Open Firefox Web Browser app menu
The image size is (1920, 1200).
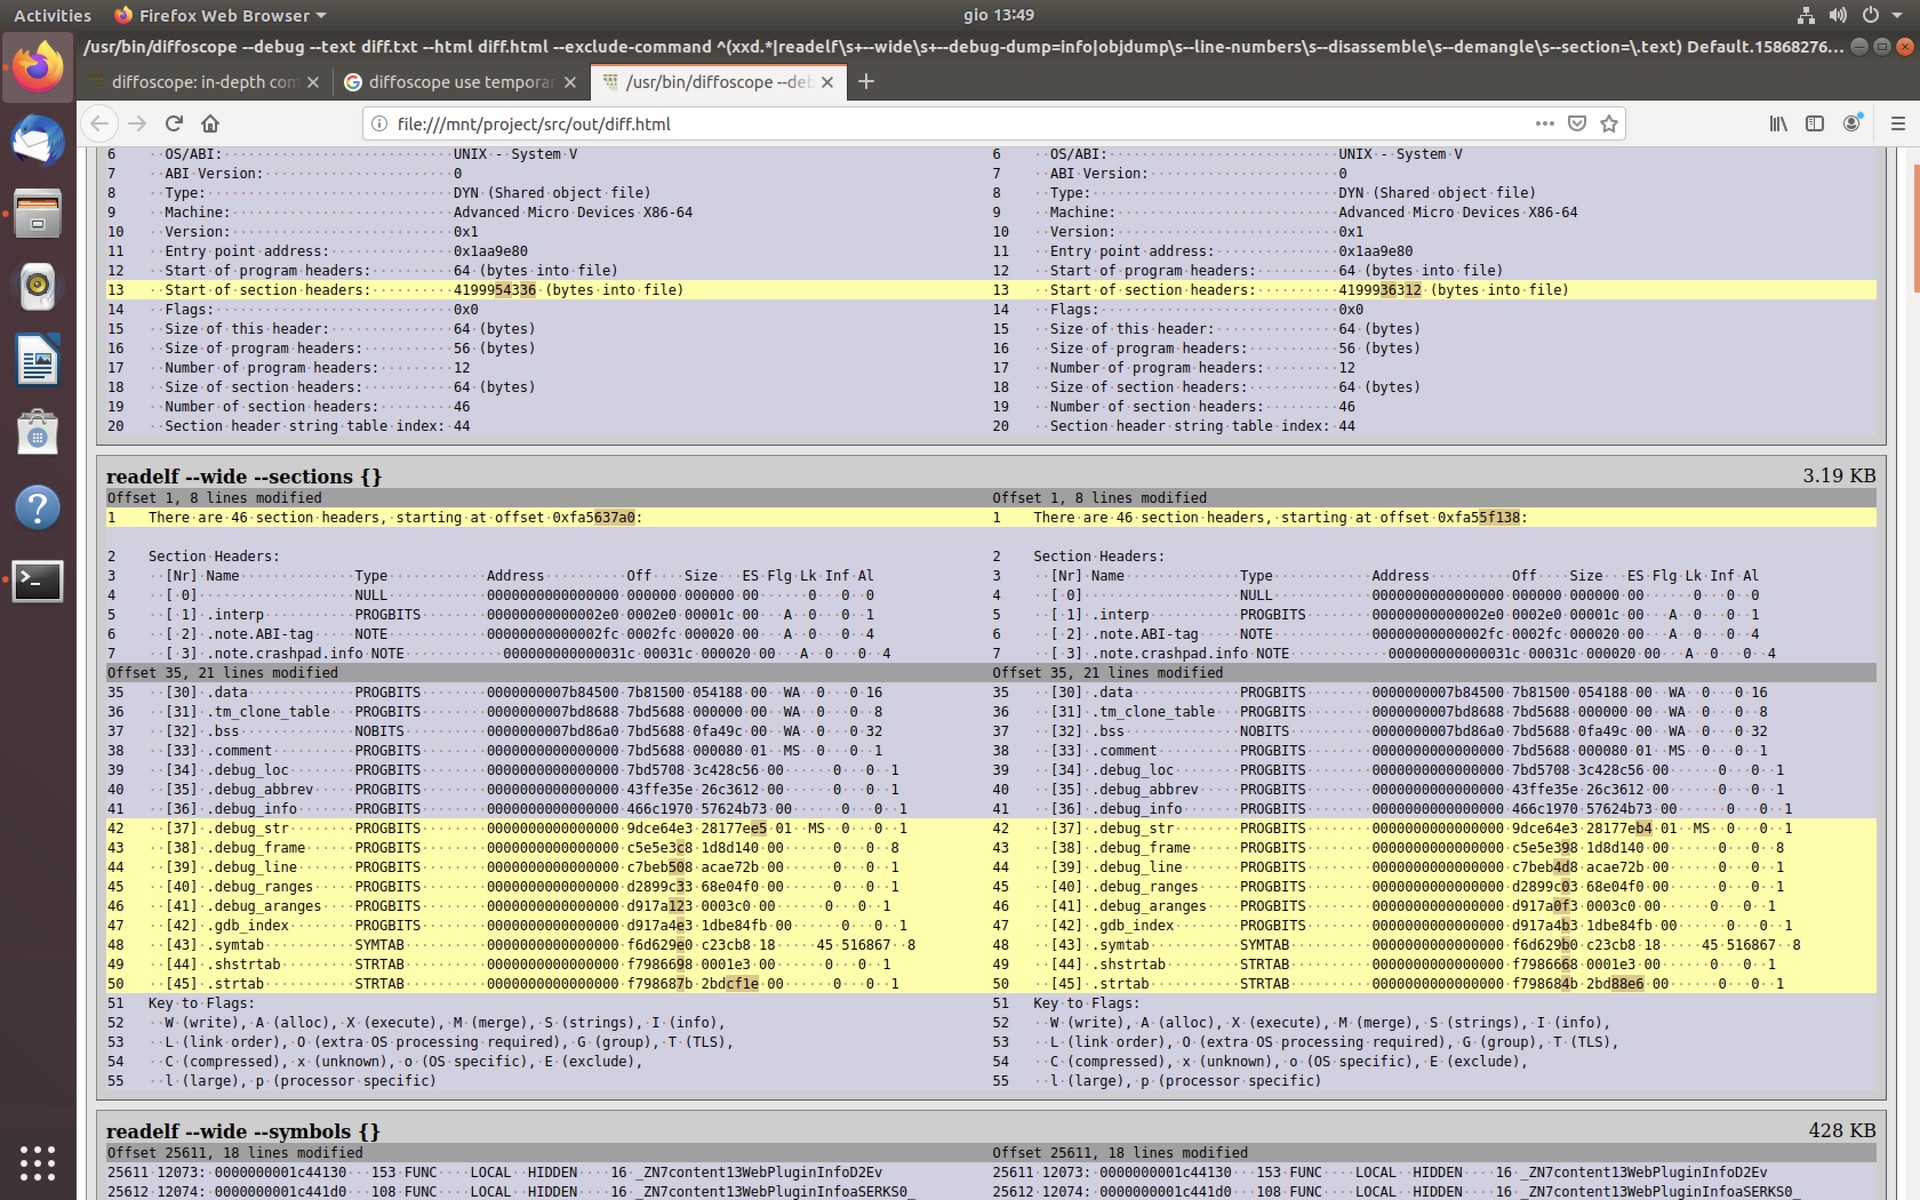[x=220, y=15]
